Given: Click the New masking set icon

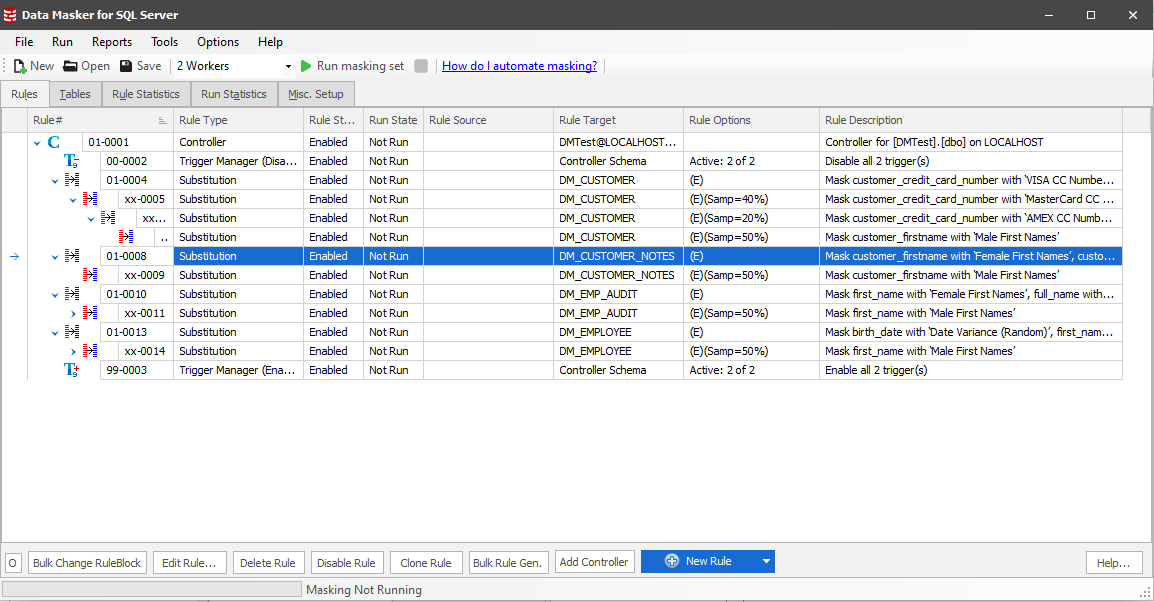Looking at the screenshot, I should pyautogui.click(x=20, y=66).
